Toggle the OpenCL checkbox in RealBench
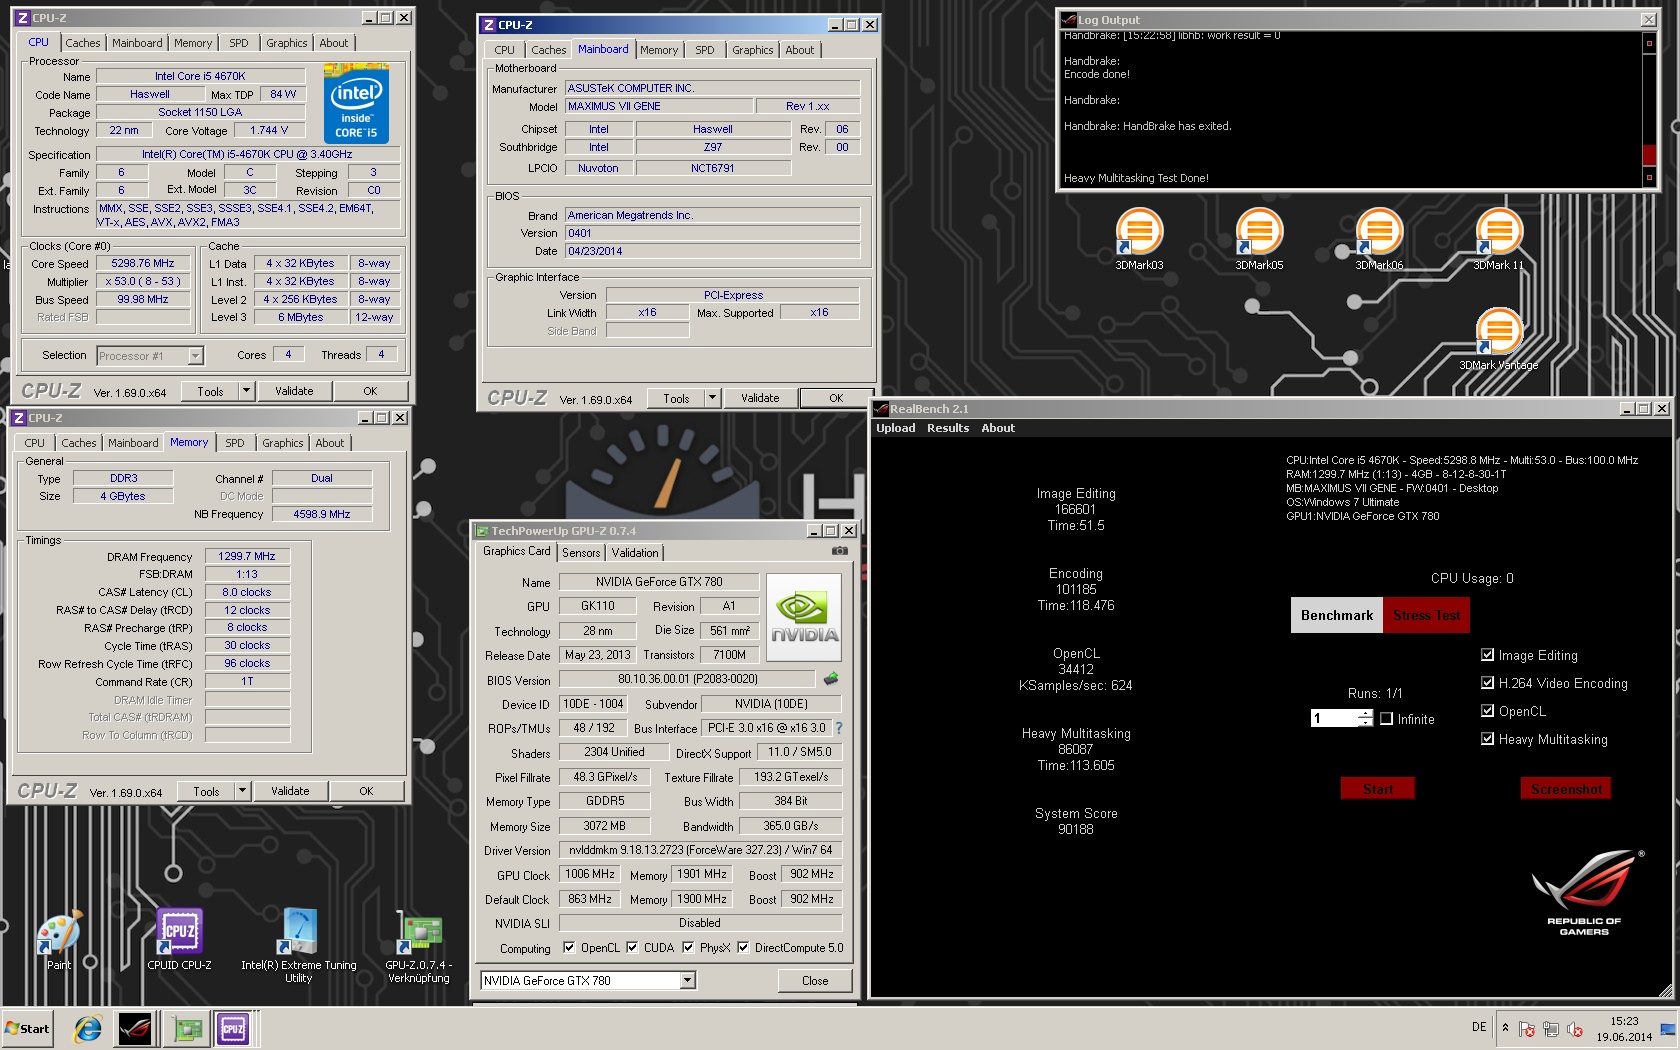Screen dimensions: 1680x1050 1487,711
